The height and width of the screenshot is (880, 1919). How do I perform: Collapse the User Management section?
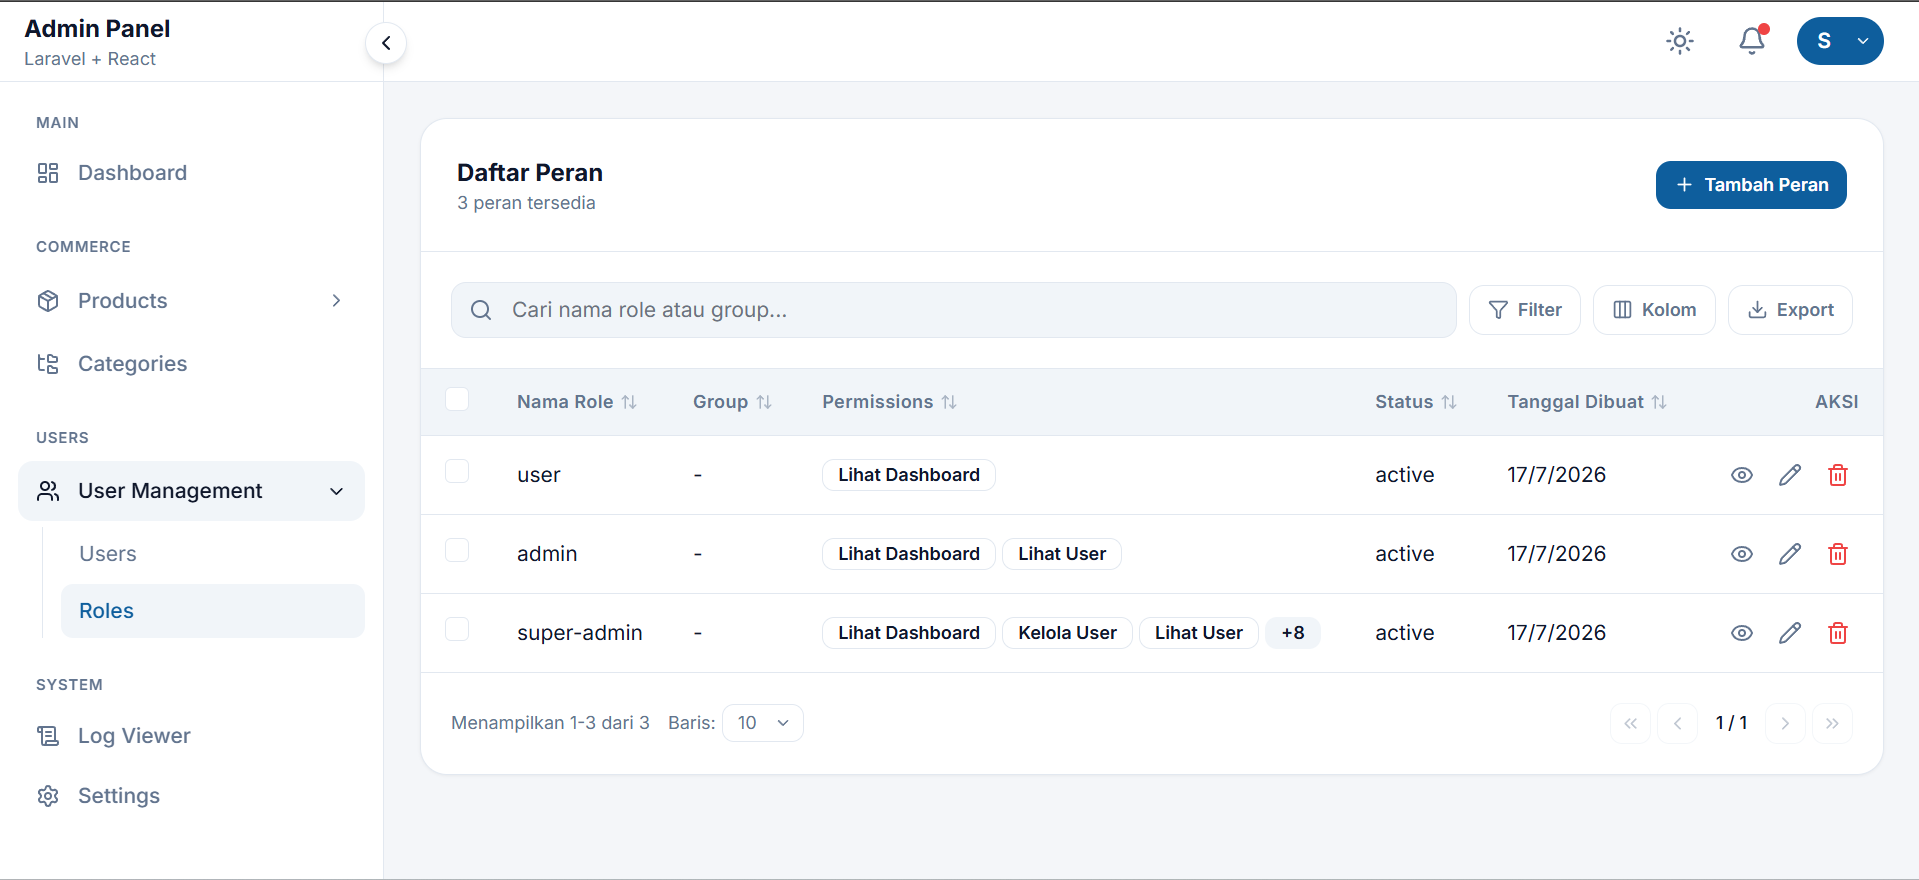click(x=191, y=491)
